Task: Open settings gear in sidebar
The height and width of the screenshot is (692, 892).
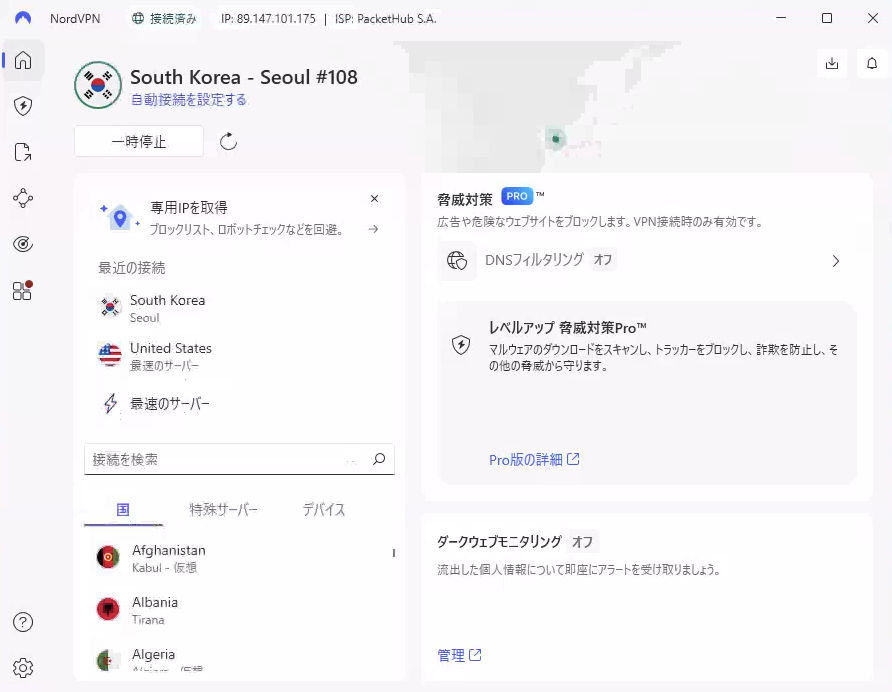Action: click(23, 667)
